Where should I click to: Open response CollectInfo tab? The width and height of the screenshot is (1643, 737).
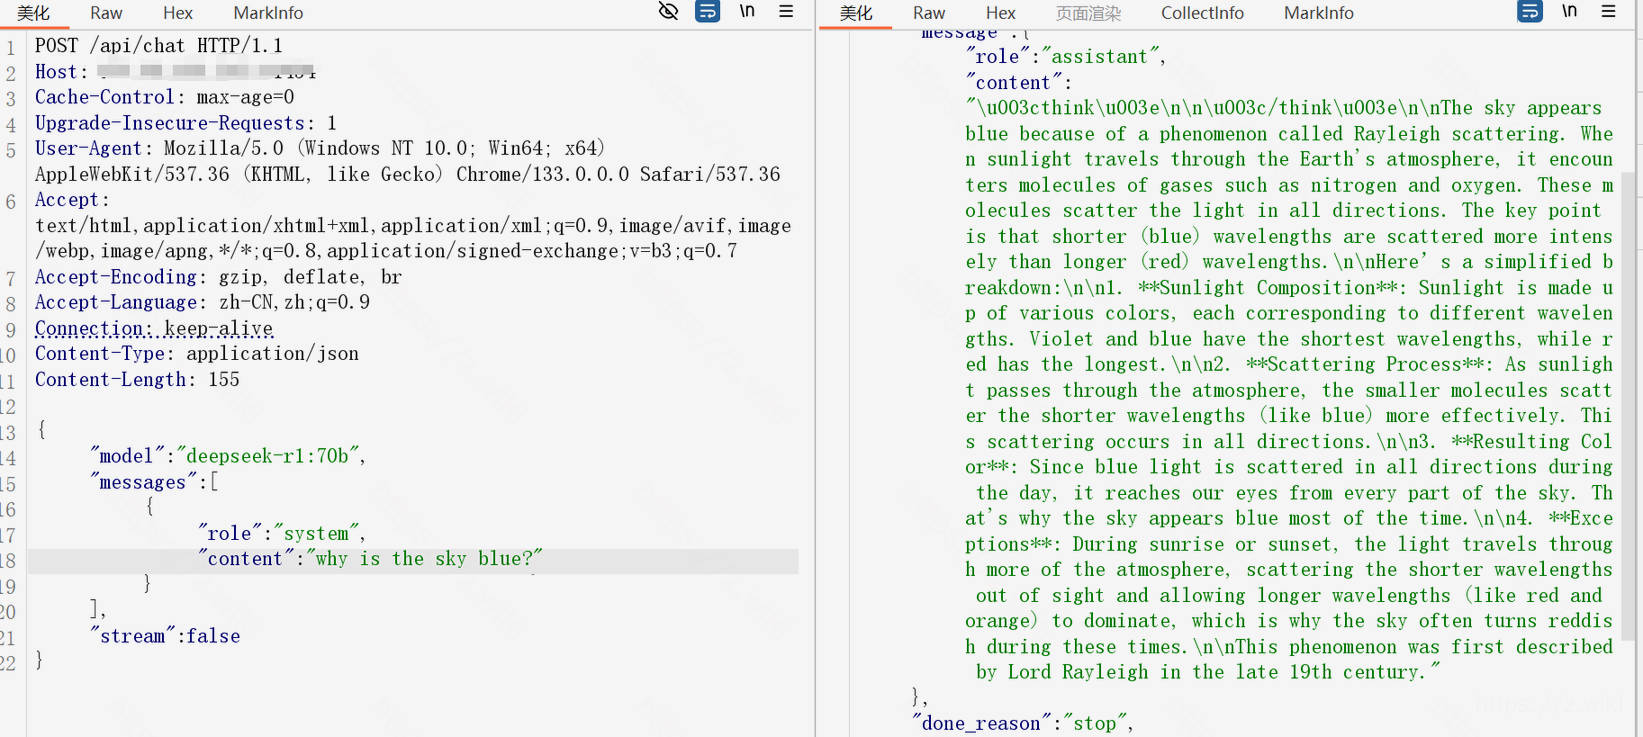[1202, 13]
